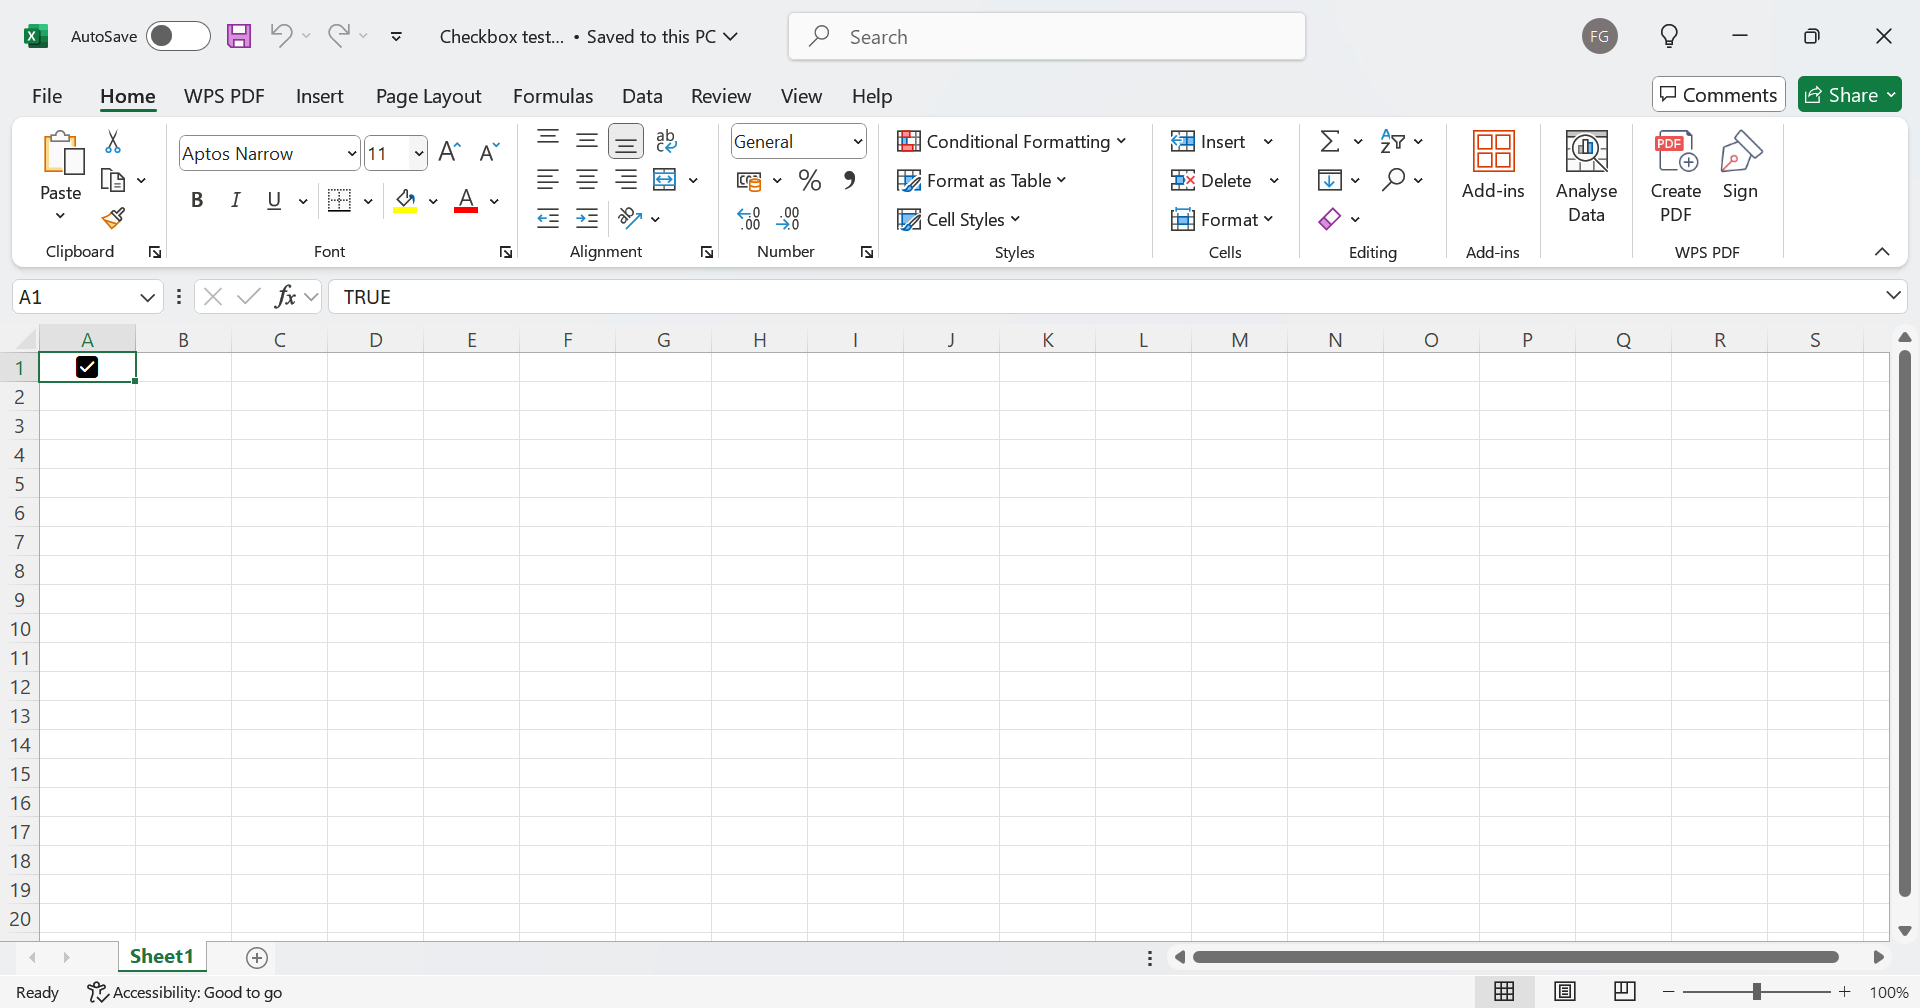Expand the General number format dropdown

coord(857,142)
